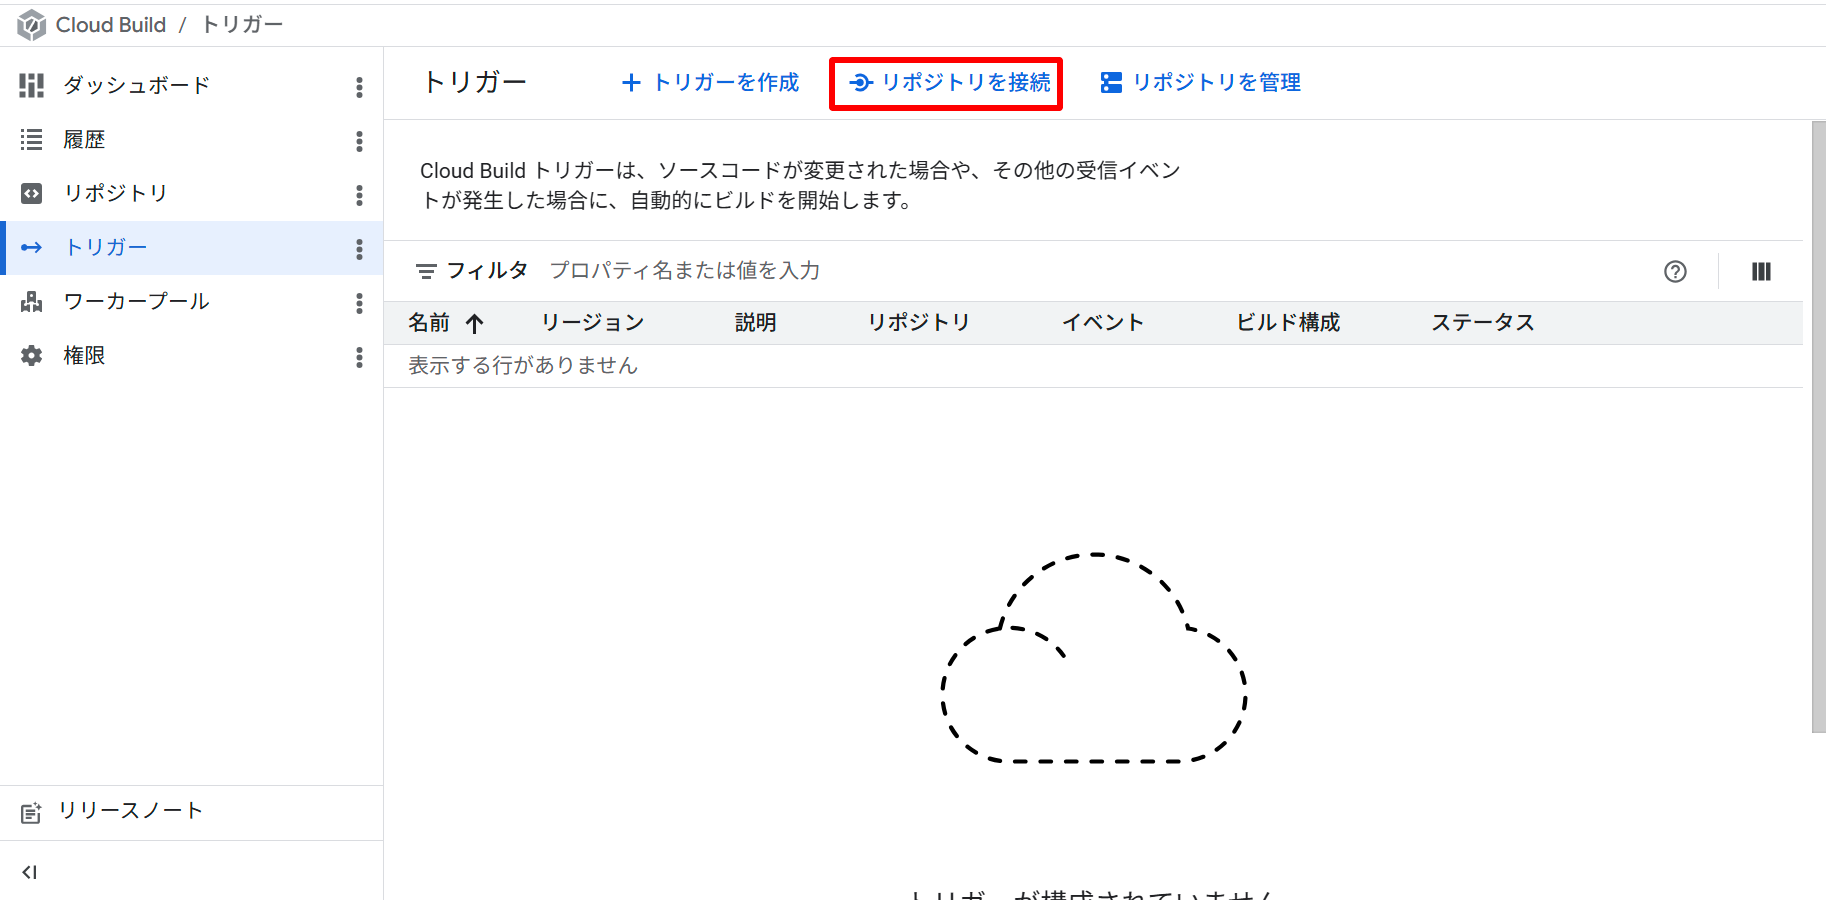Click the リポジトリ column header
Image resolution: width=1826 pixels, height=900 pixels.
(x=919, y=323)
